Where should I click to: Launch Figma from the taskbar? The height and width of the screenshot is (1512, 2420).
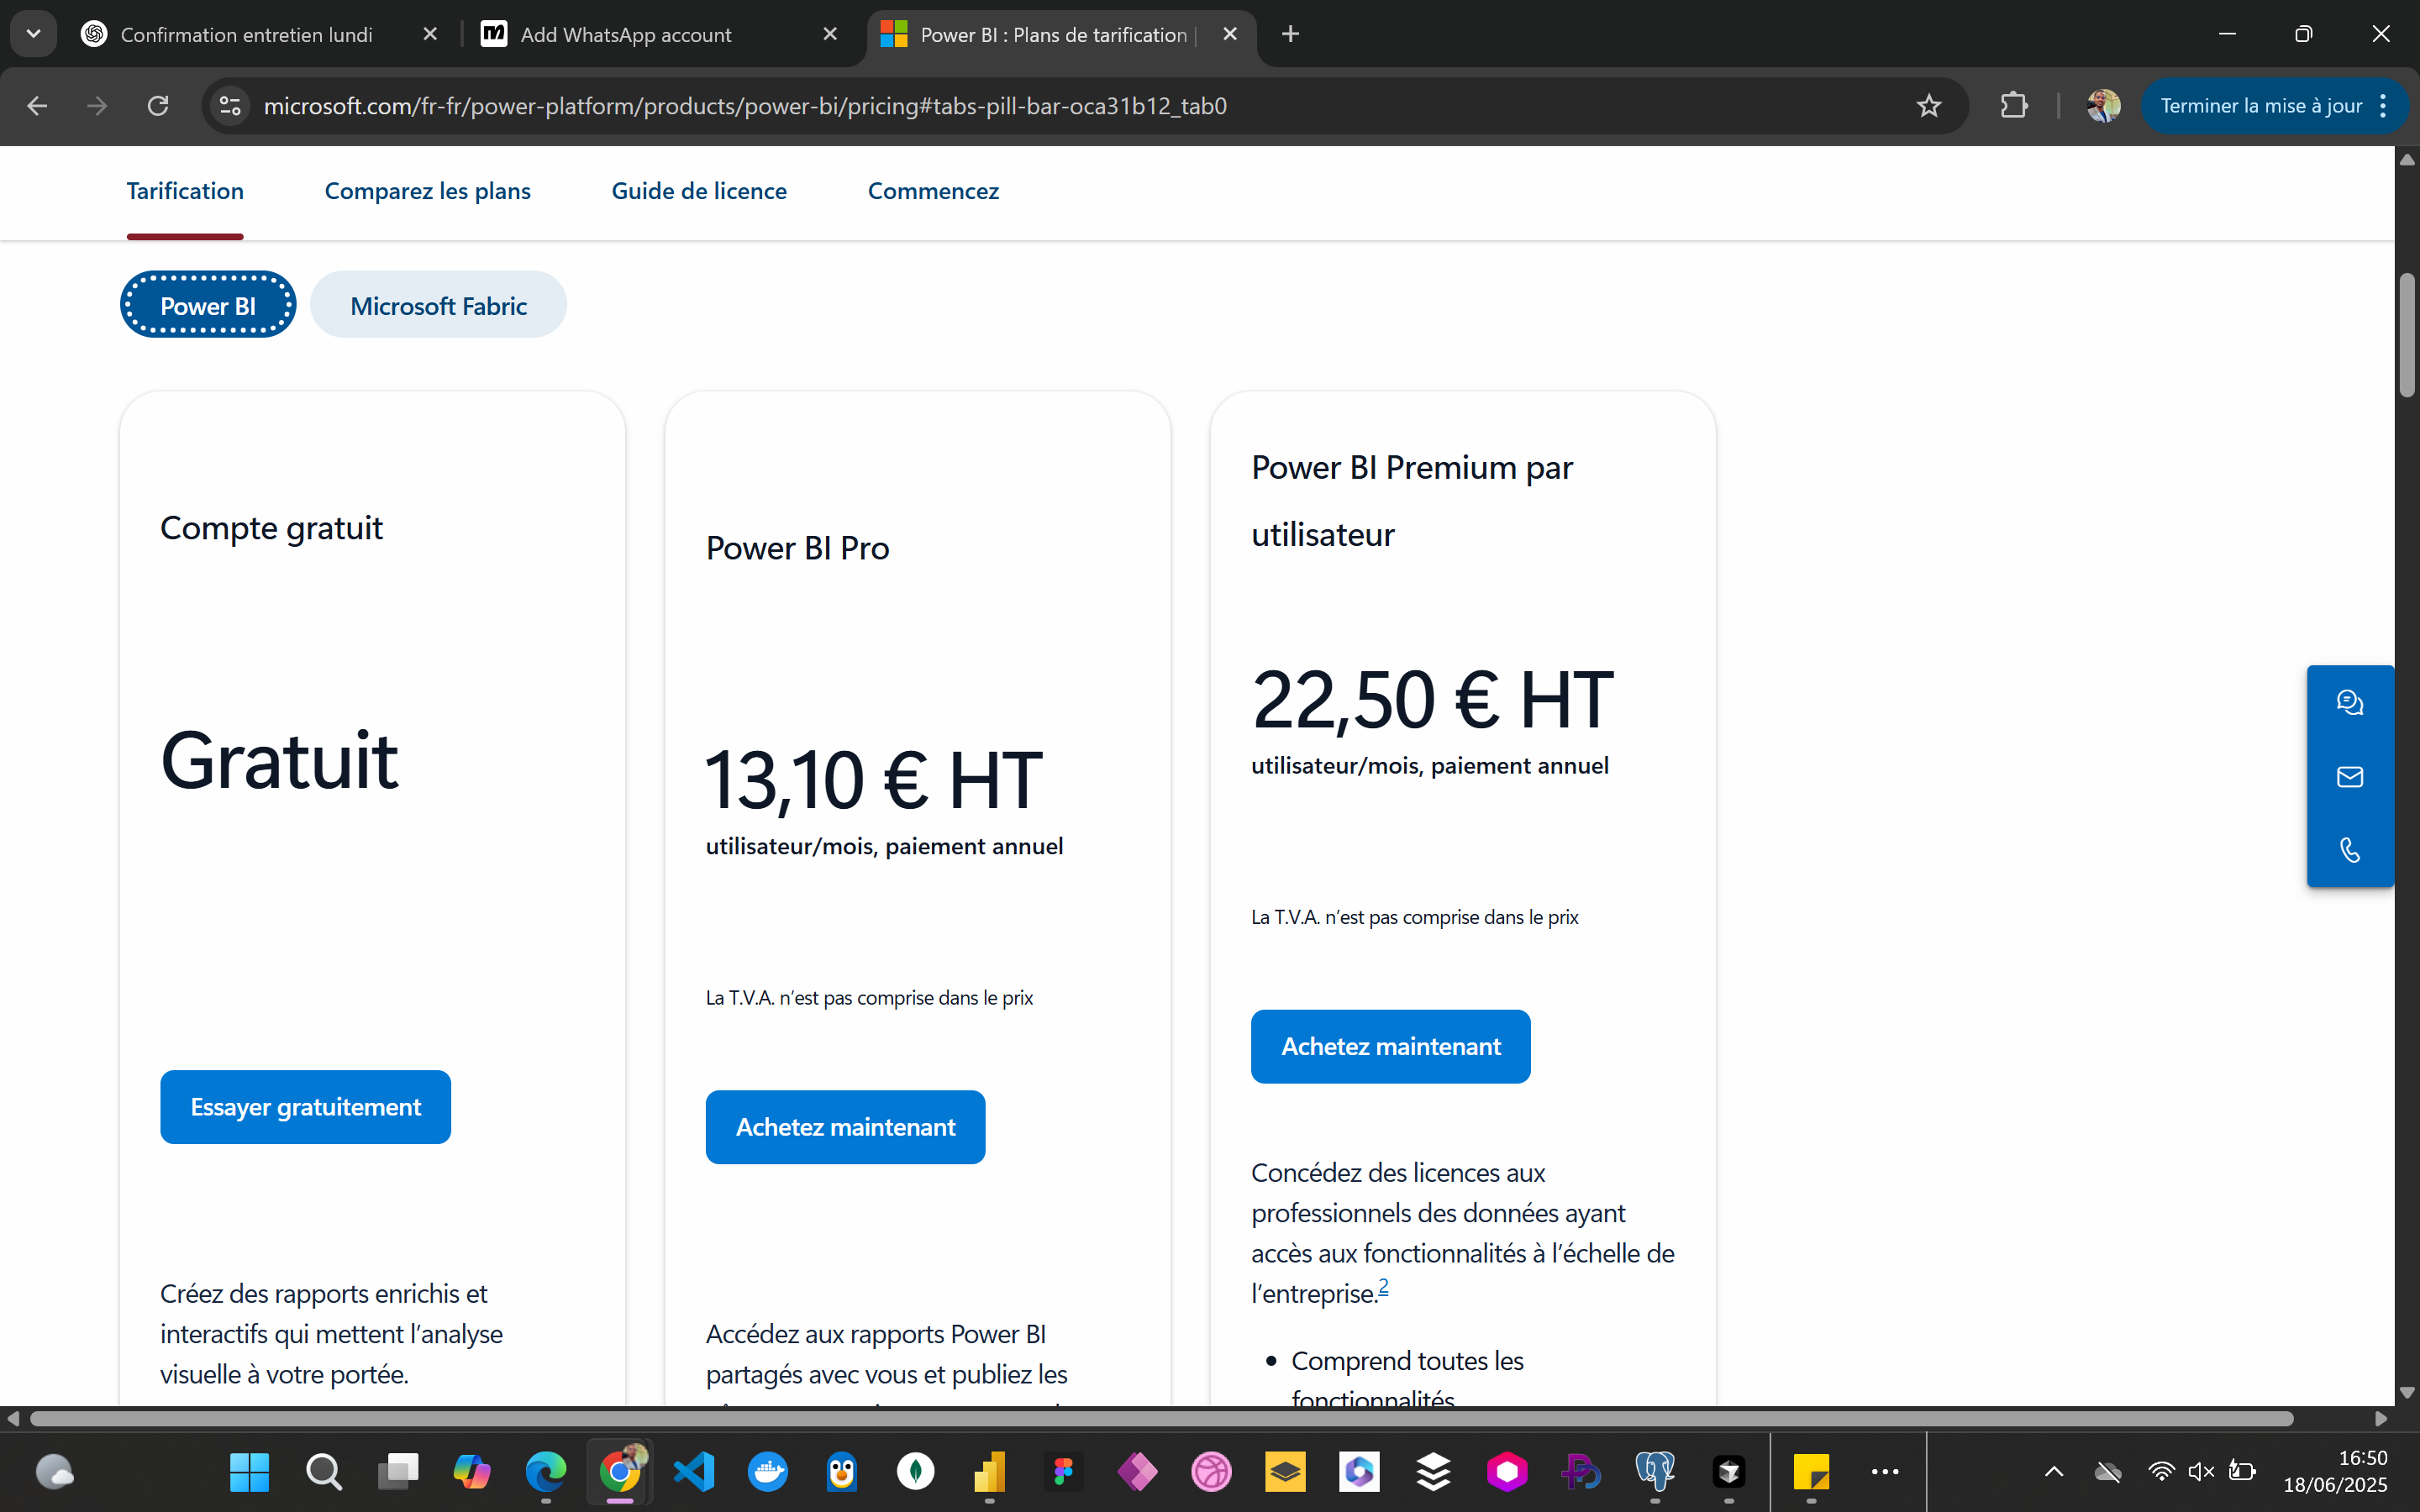(1063, 1471)
